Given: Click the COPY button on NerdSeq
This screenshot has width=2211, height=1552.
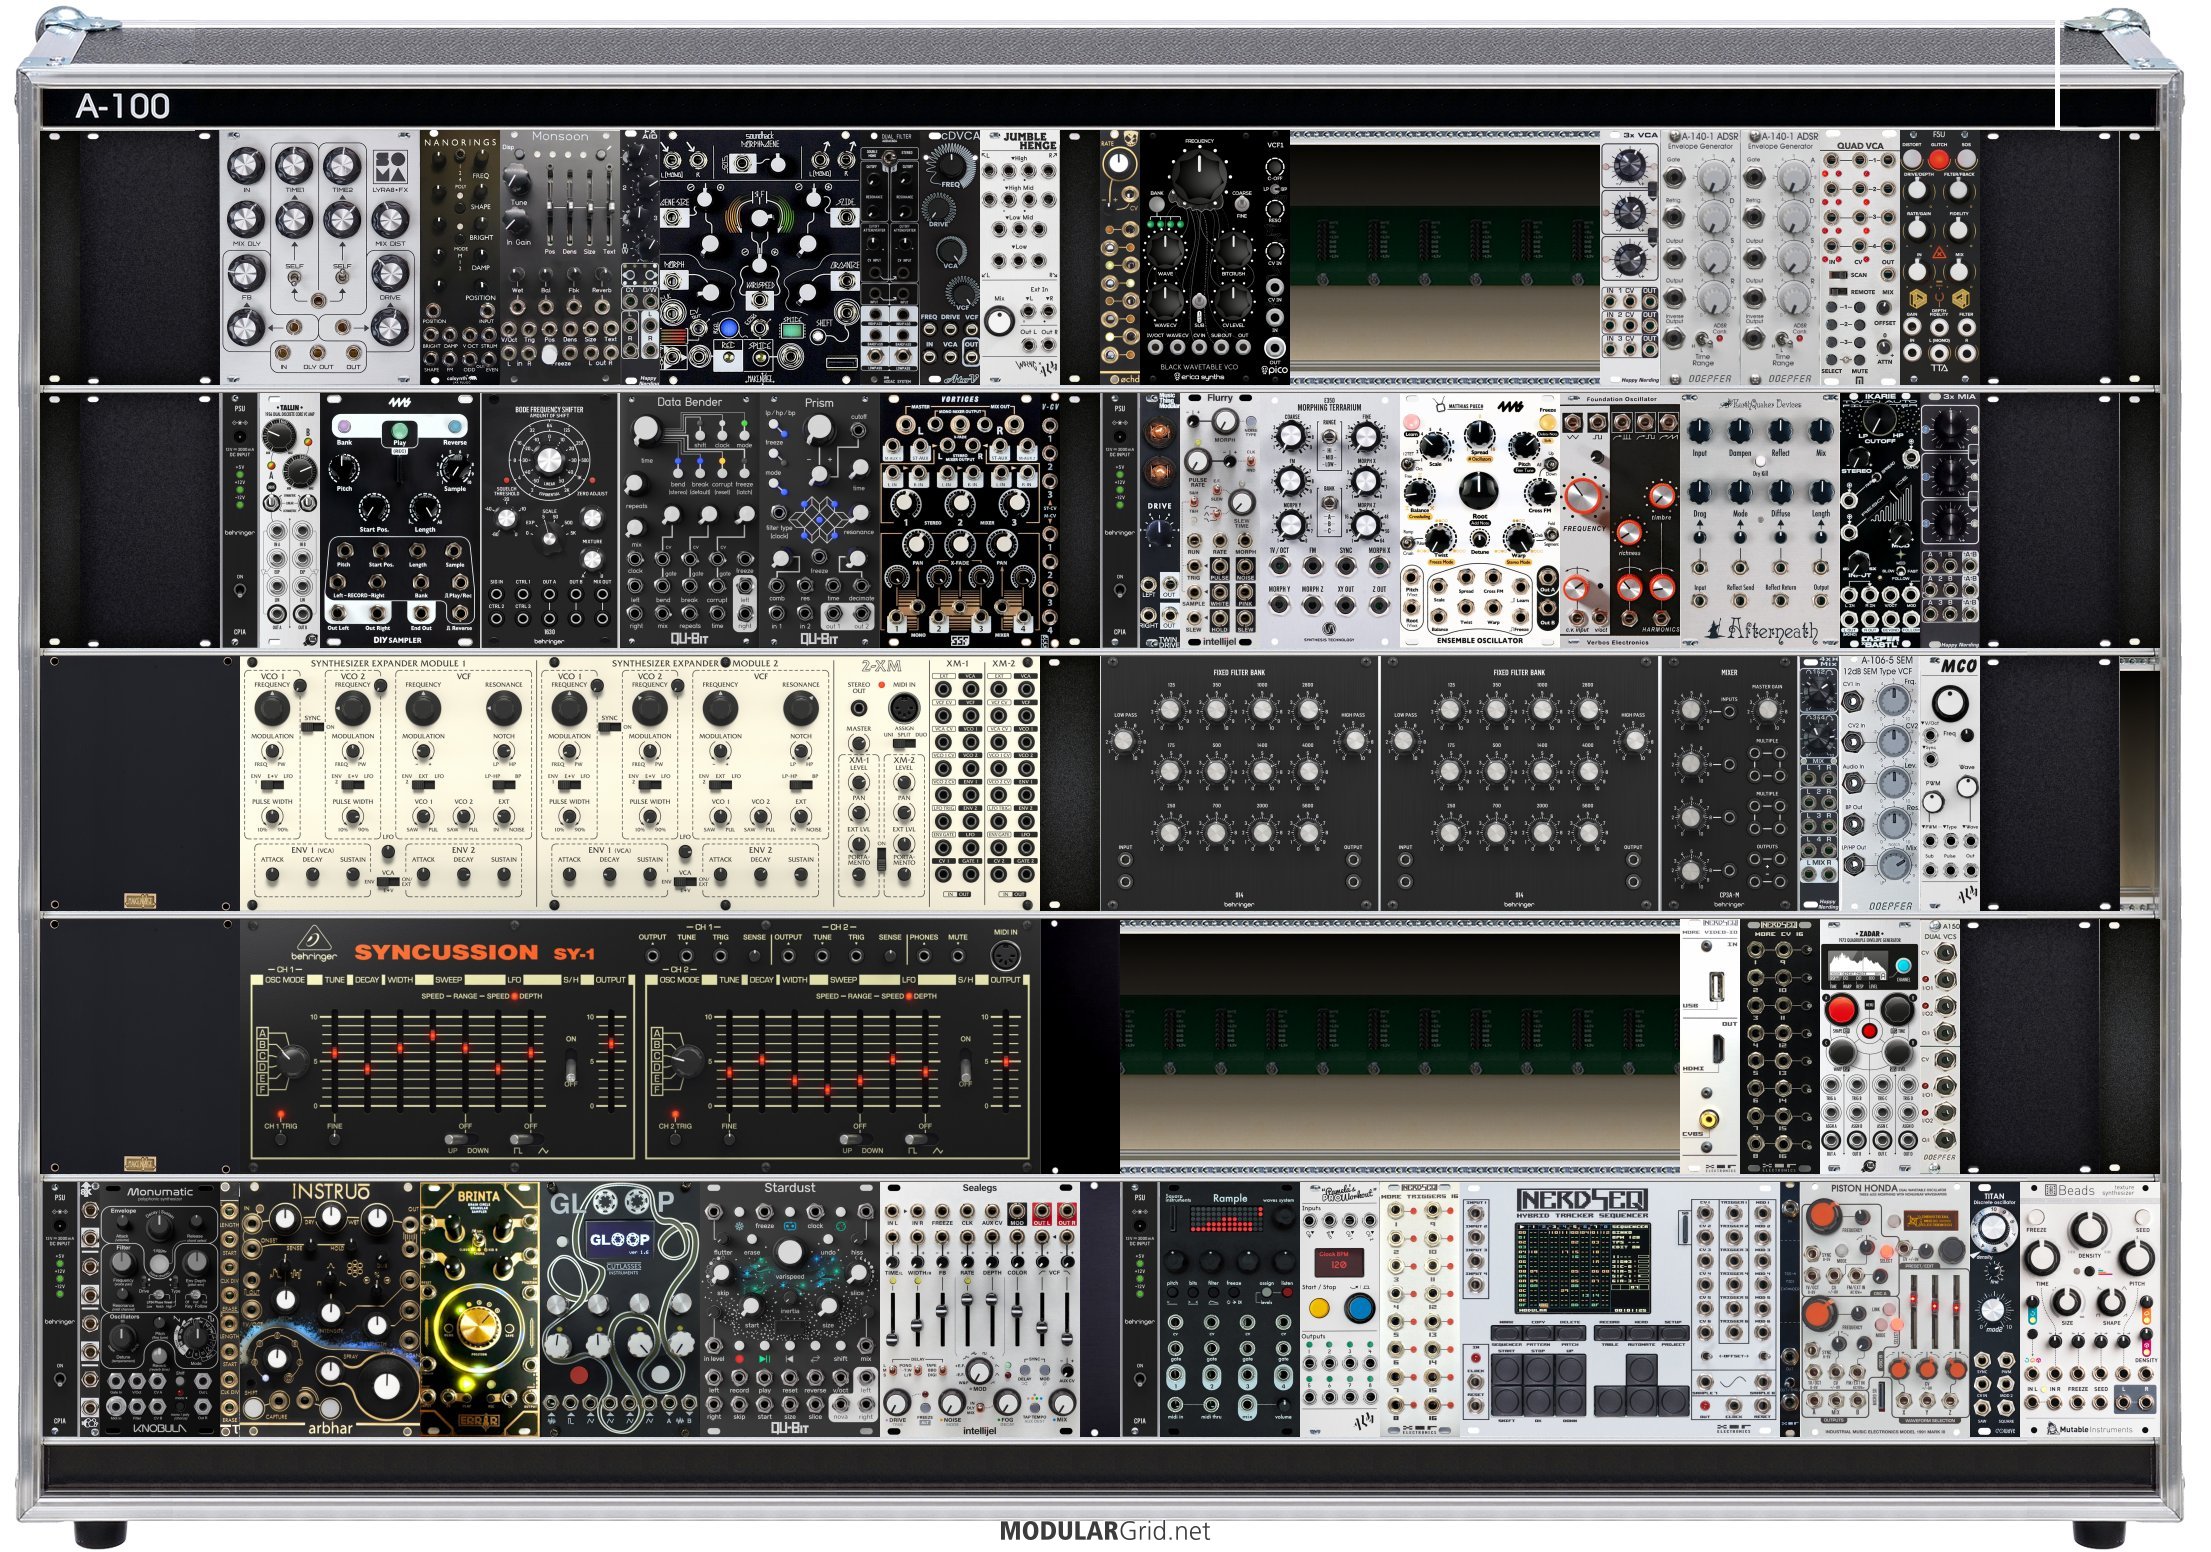Looking at the screenshot, I should 1538,1333.
